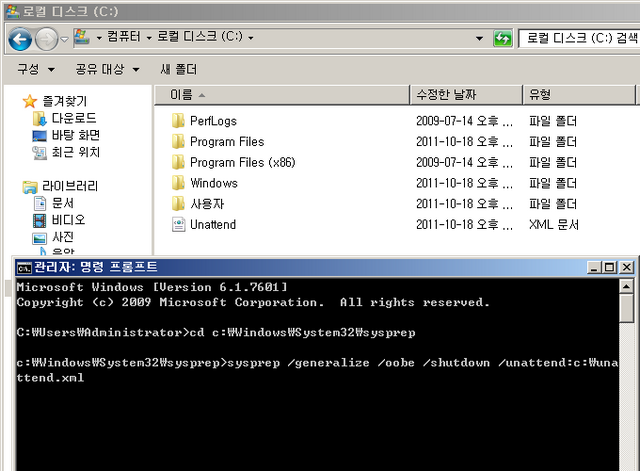Screen dimensions: 640x471
Task: Sort by 유형 column header
Action: click(579, 95)
